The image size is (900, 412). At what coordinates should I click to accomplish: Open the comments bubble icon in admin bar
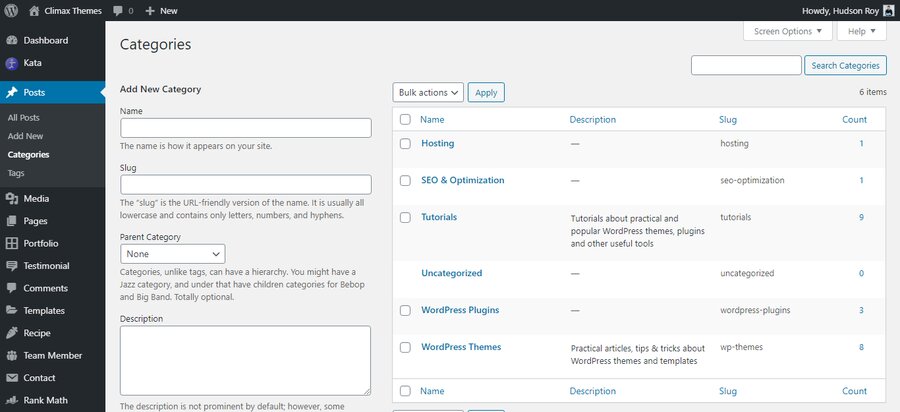click(118, 11)
